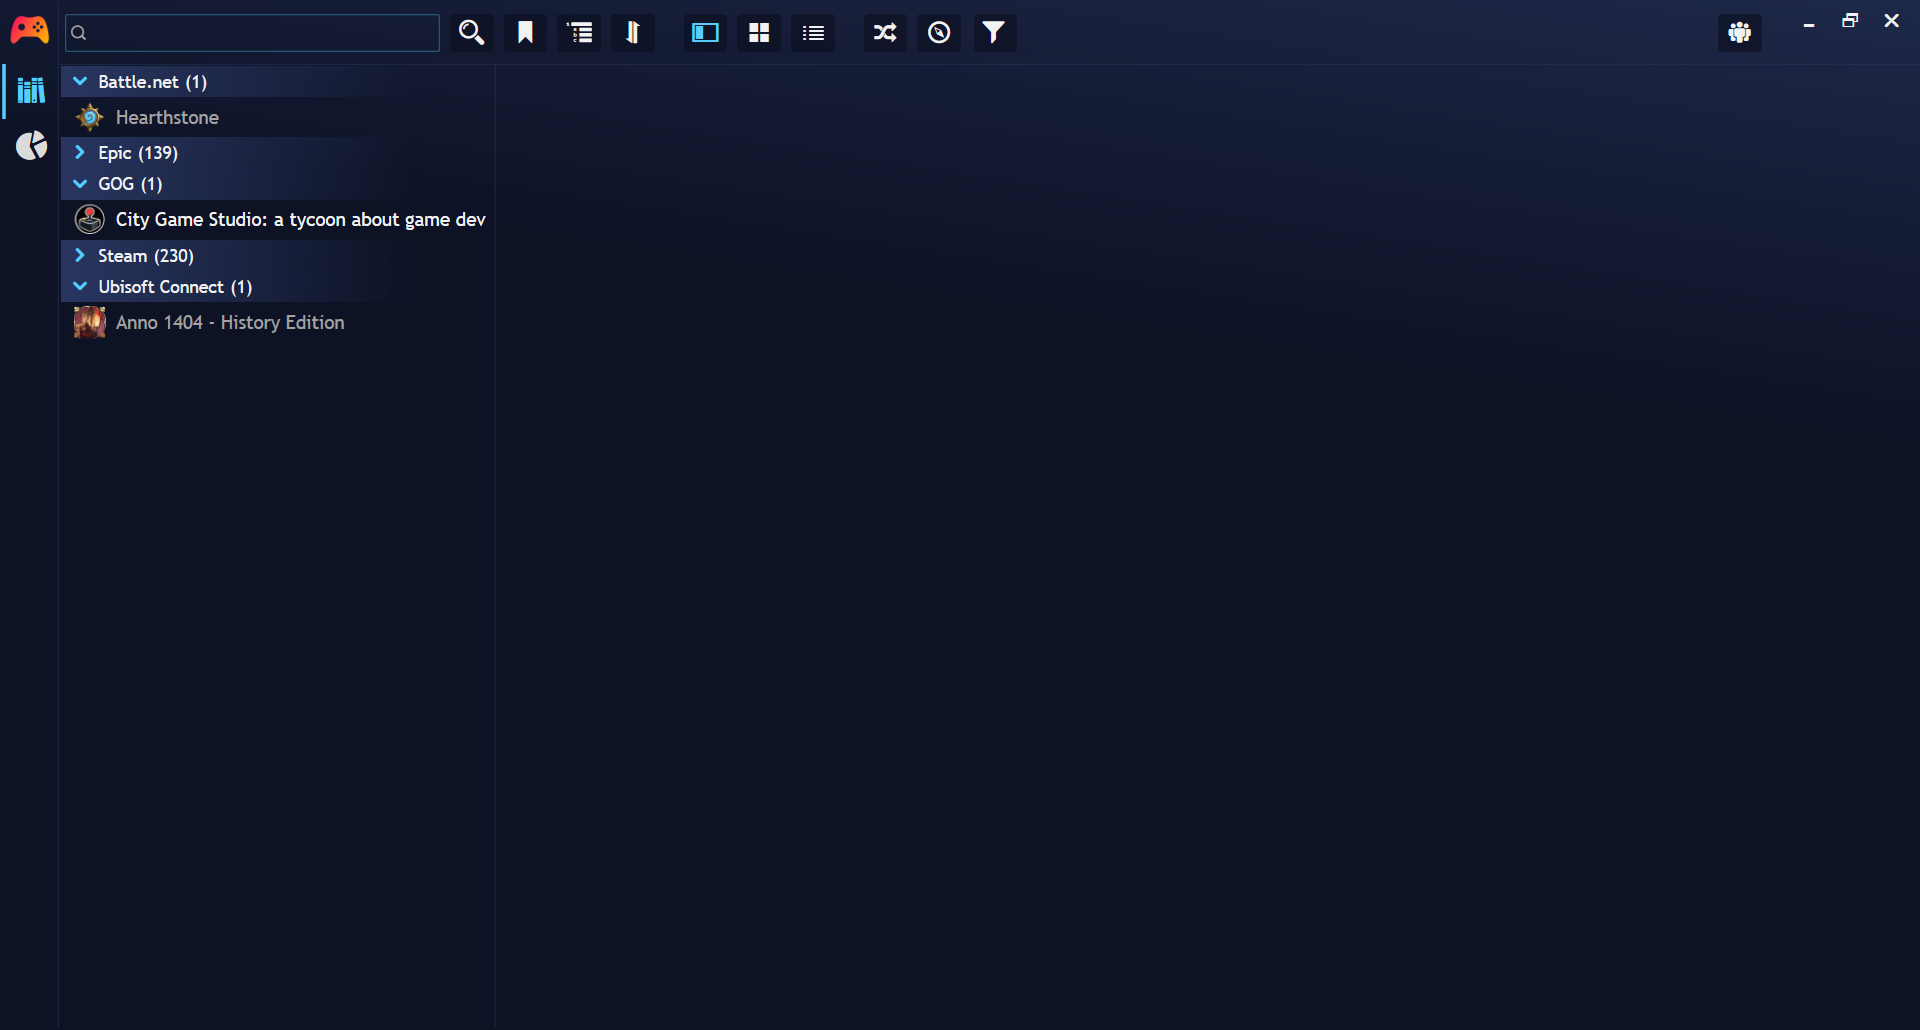This screenshot has width=1920, height=1030.
Task: Expand the Steam (230) group
Action: pos(80,256)
